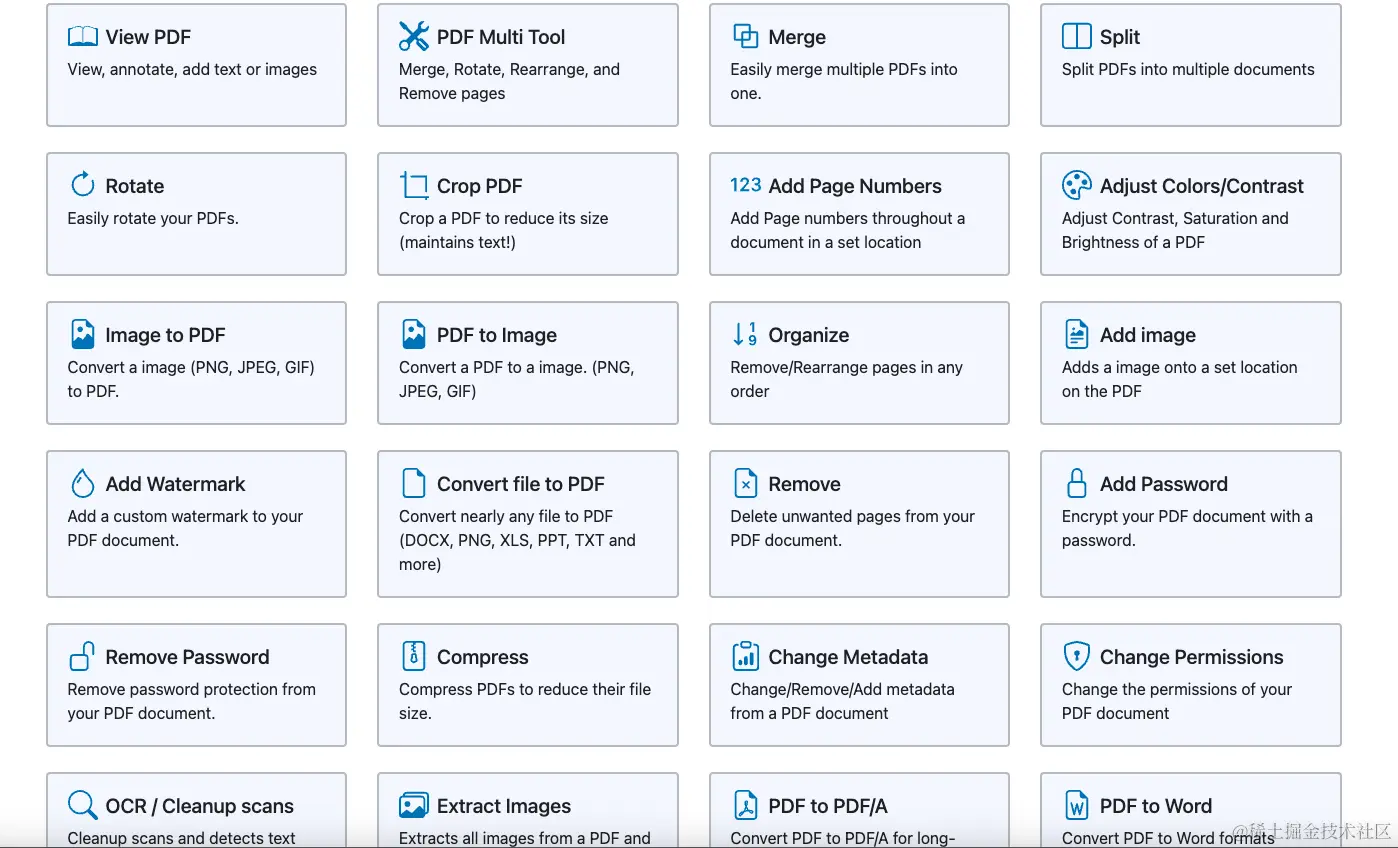
Task: Click the palette icon for Adjust Colors/Contrast
Action: pos(1077,185)
